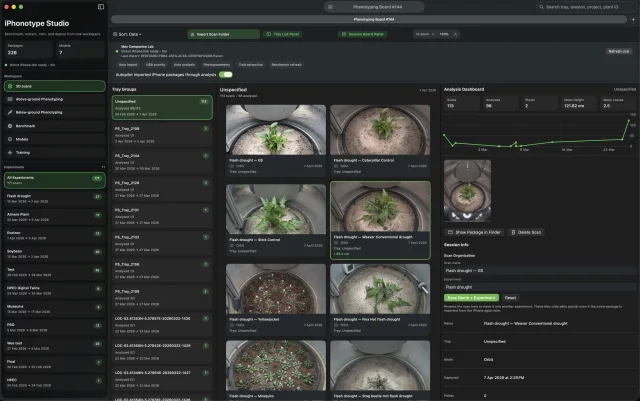Toggle the sidebar layout icon

101,7
